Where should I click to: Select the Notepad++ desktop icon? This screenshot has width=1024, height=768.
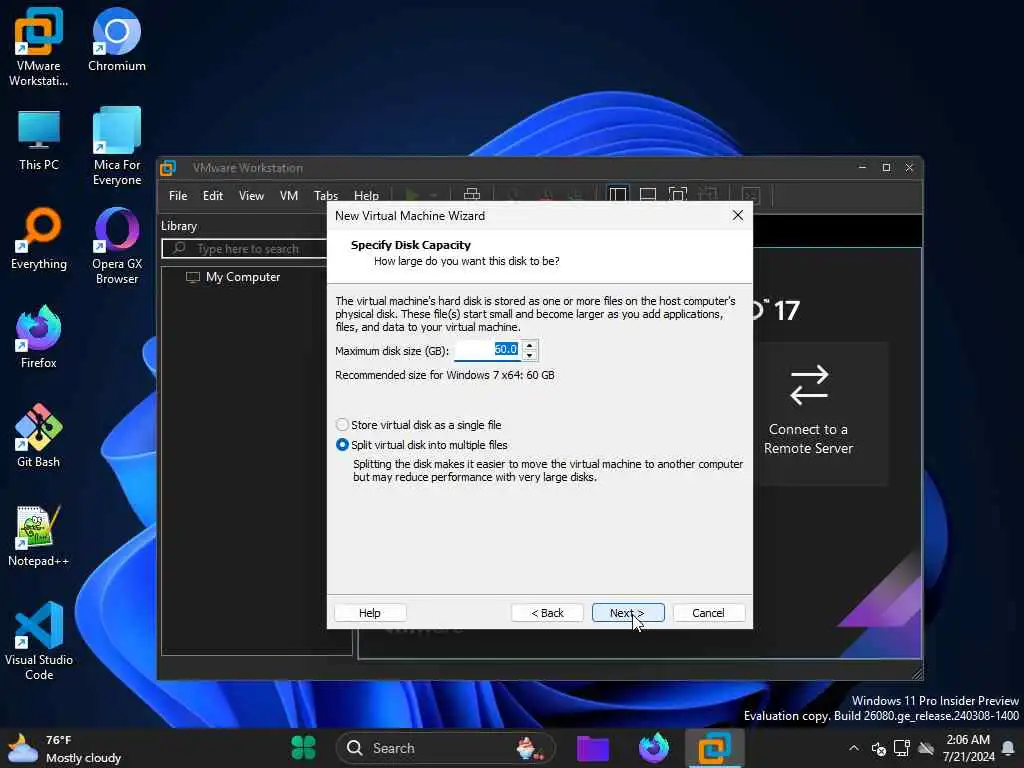click(39, 536)
